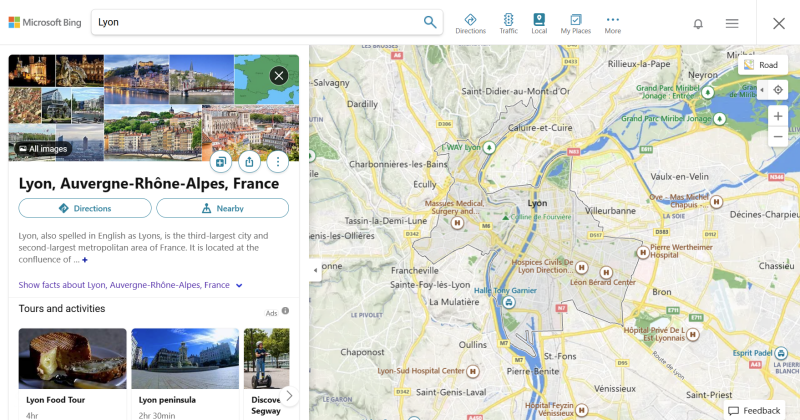Expand the More options menu

[612, 23]
